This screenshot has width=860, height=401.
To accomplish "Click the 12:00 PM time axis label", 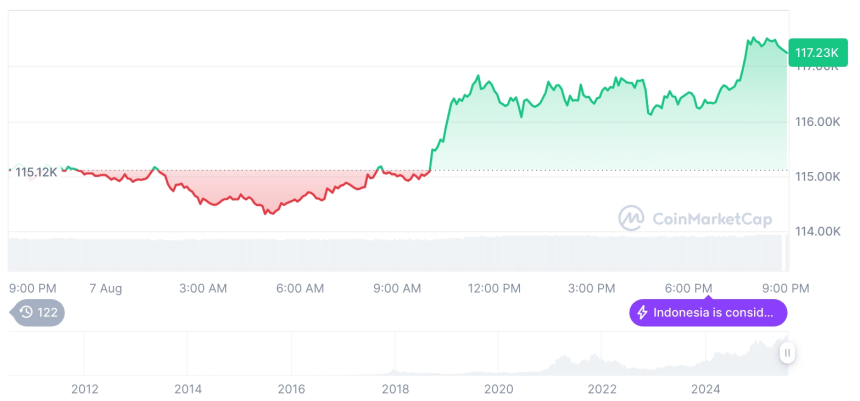I will coord(494,288).
